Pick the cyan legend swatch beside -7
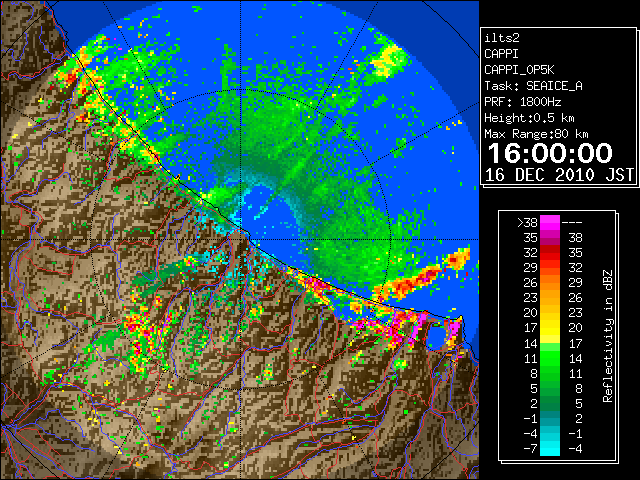 pyautogui.click(x=550, y=449)
